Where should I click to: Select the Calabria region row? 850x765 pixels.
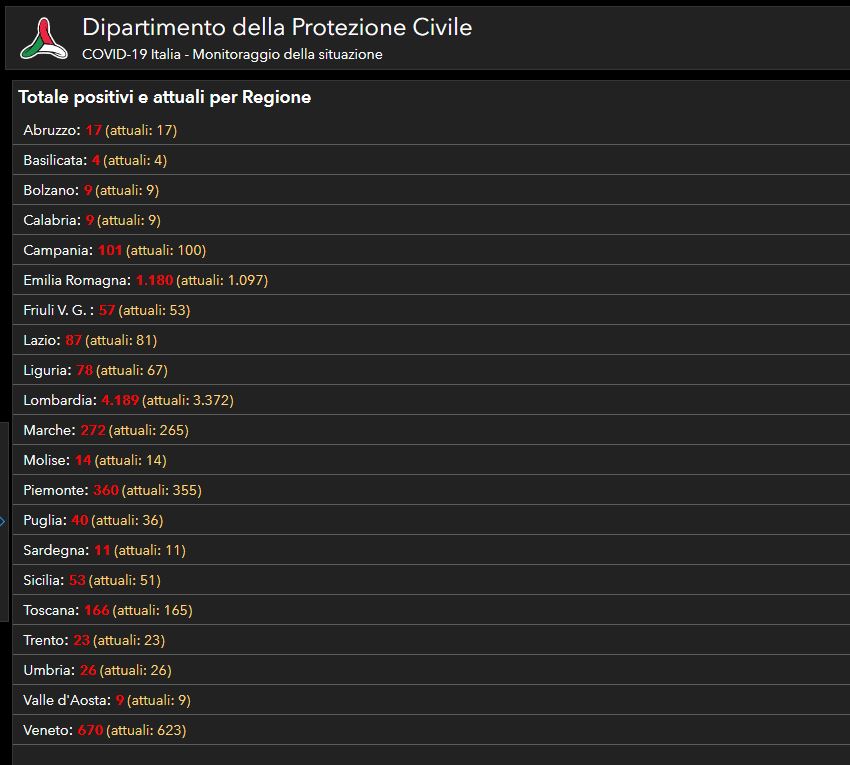(431, 220)
